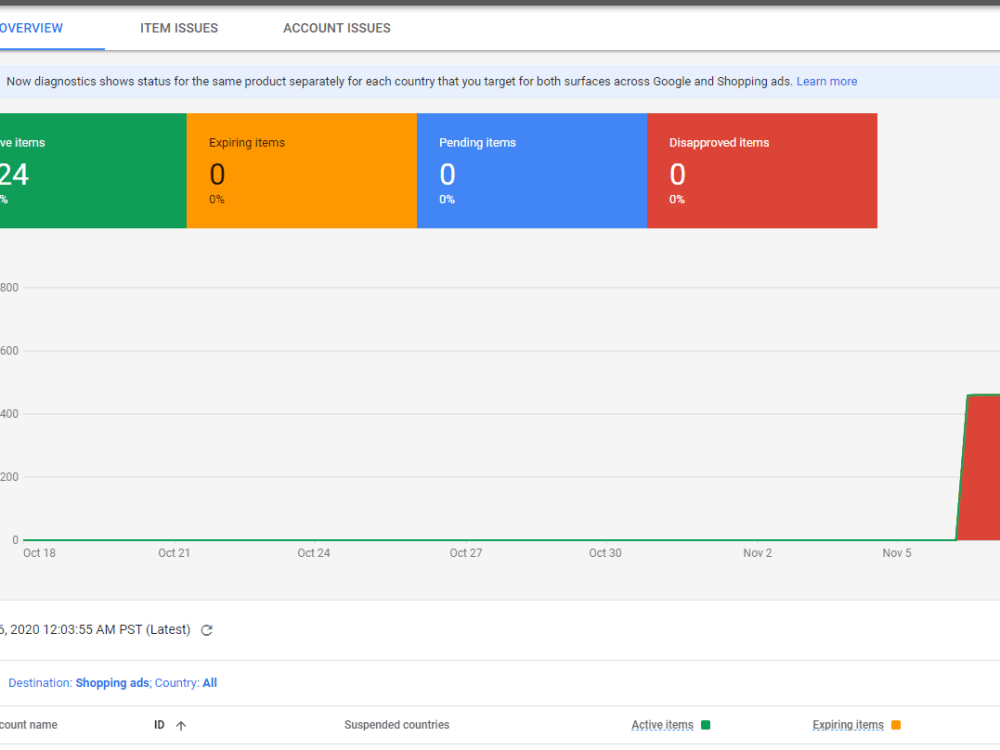
Task: Open the Account Issues tab
Action: coord(337,28)
